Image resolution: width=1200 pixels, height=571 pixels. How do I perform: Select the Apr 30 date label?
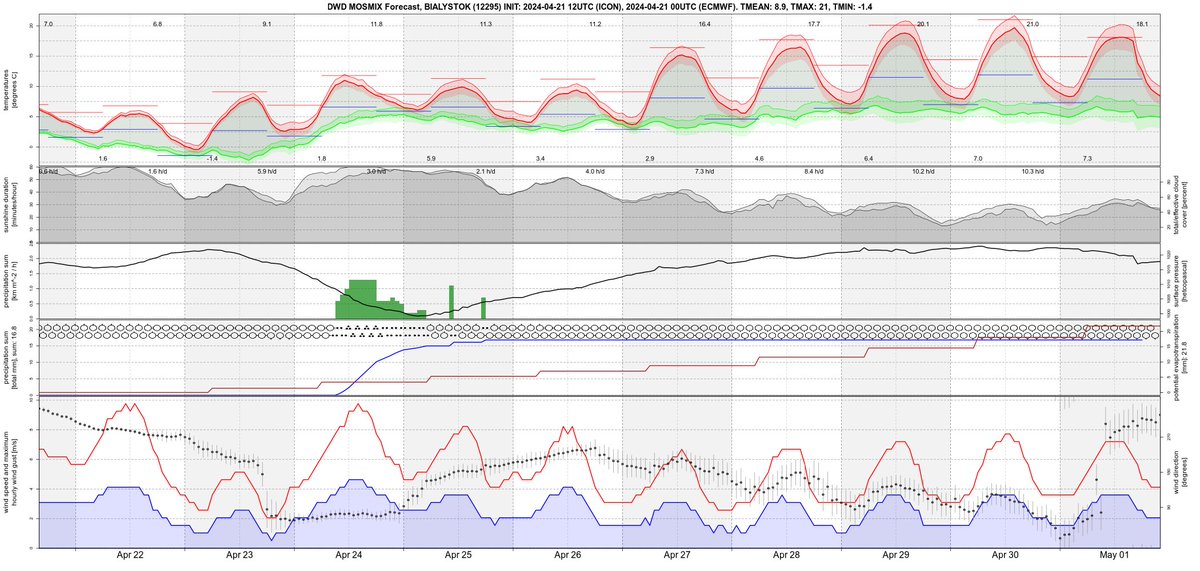tap(1005, 555)
